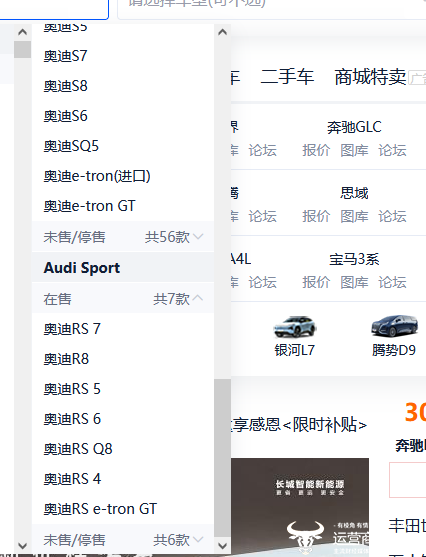Open 图库 under 宝马3系
Image resolution: width=426 pixels, height=557 pixels.
(x=354, y=282)
